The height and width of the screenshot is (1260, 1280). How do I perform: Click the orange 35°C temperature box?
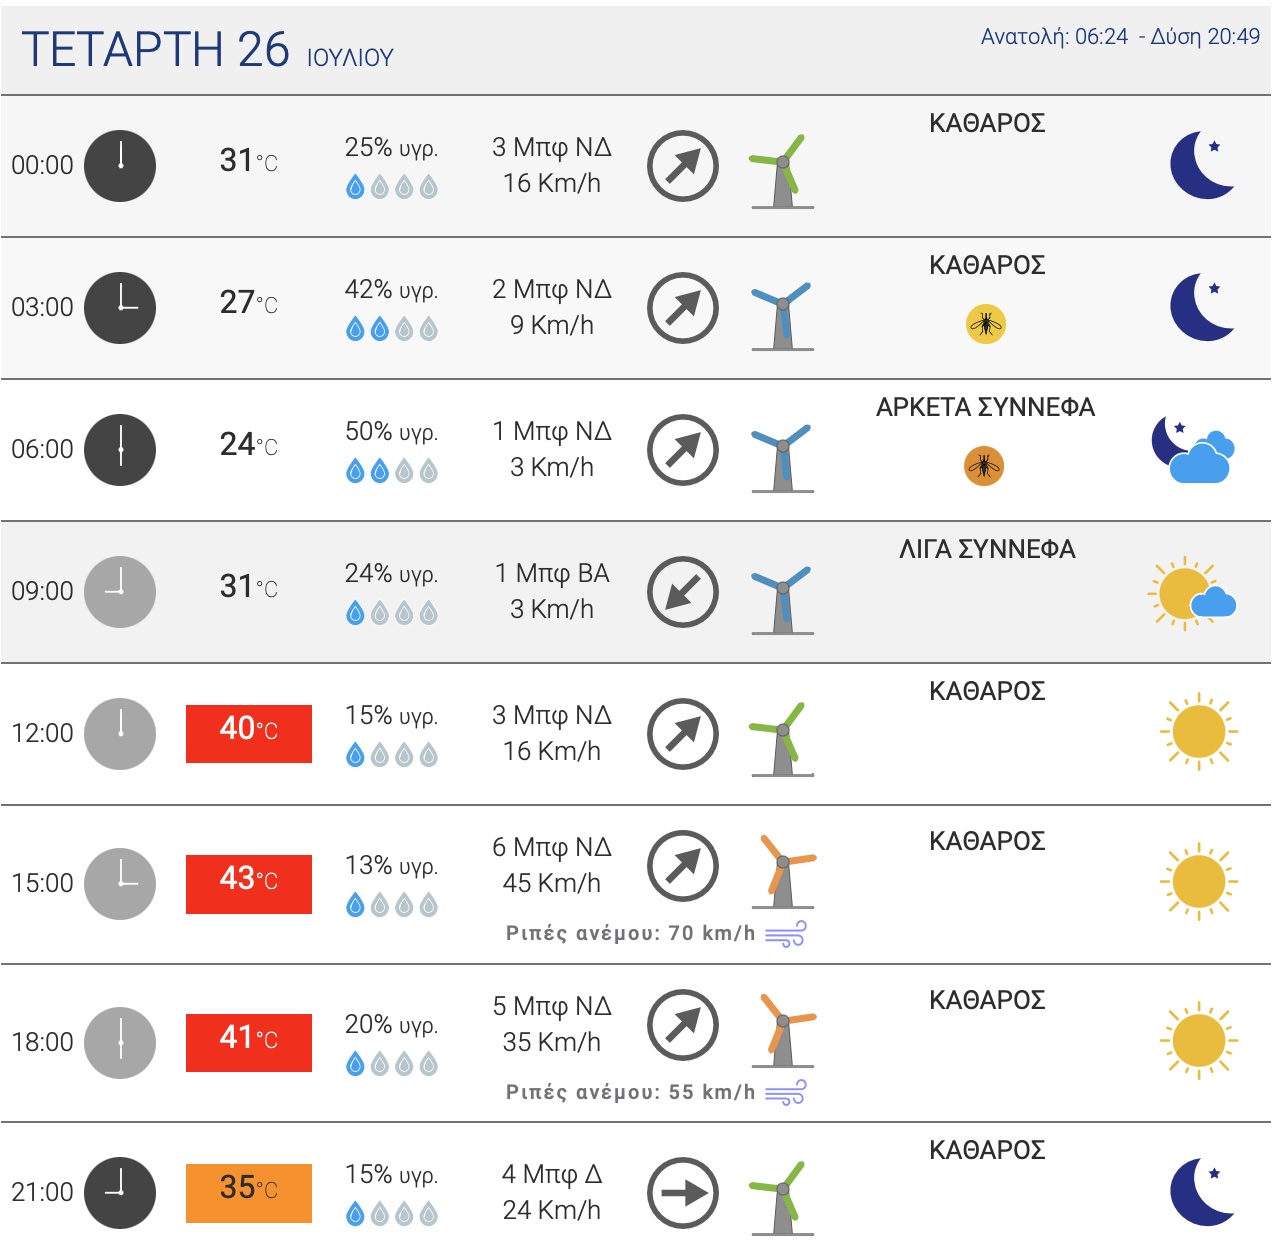249,1193
